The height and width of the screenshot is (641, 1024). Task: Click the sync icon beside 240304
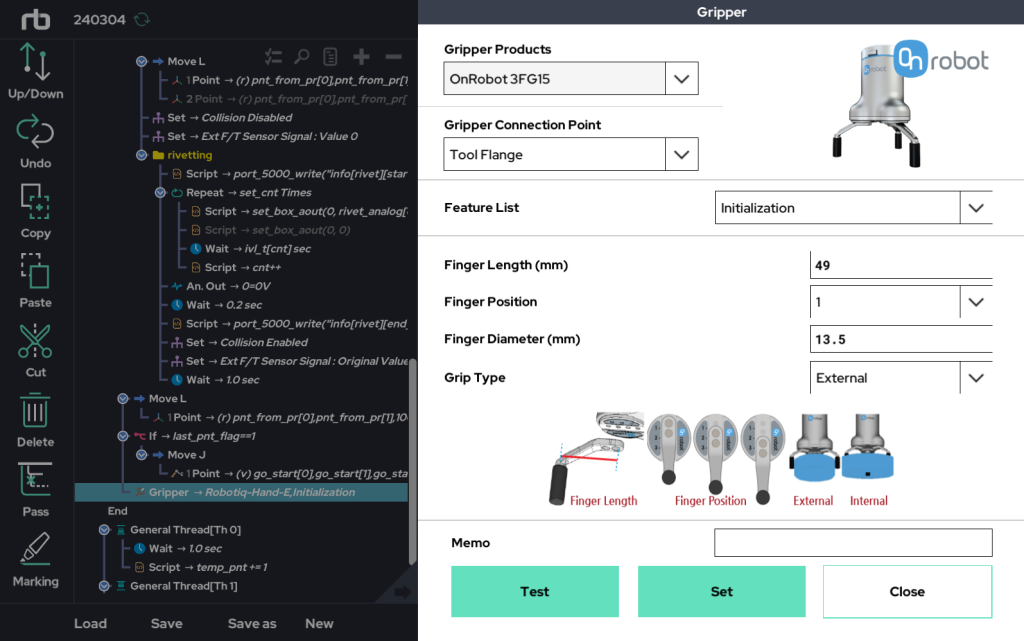click(x=142, y=20)
